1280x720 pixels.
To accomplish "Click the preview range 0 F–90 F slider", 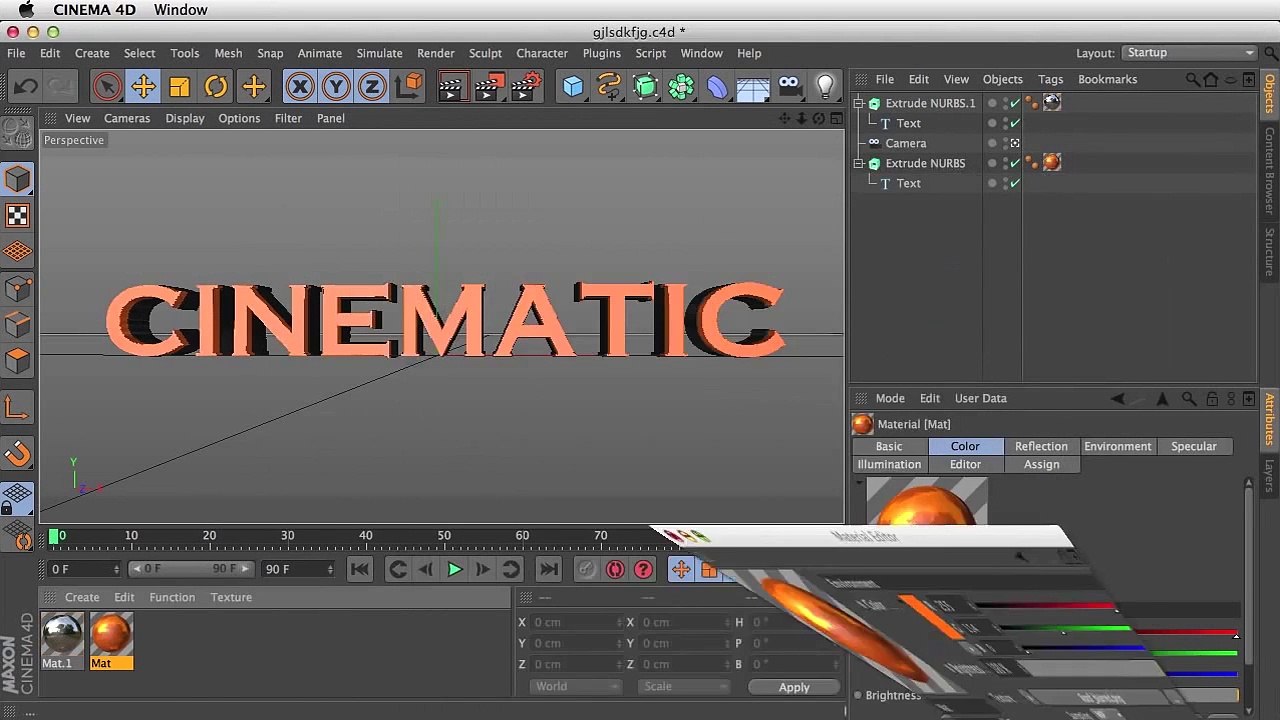I will [191, 569].
